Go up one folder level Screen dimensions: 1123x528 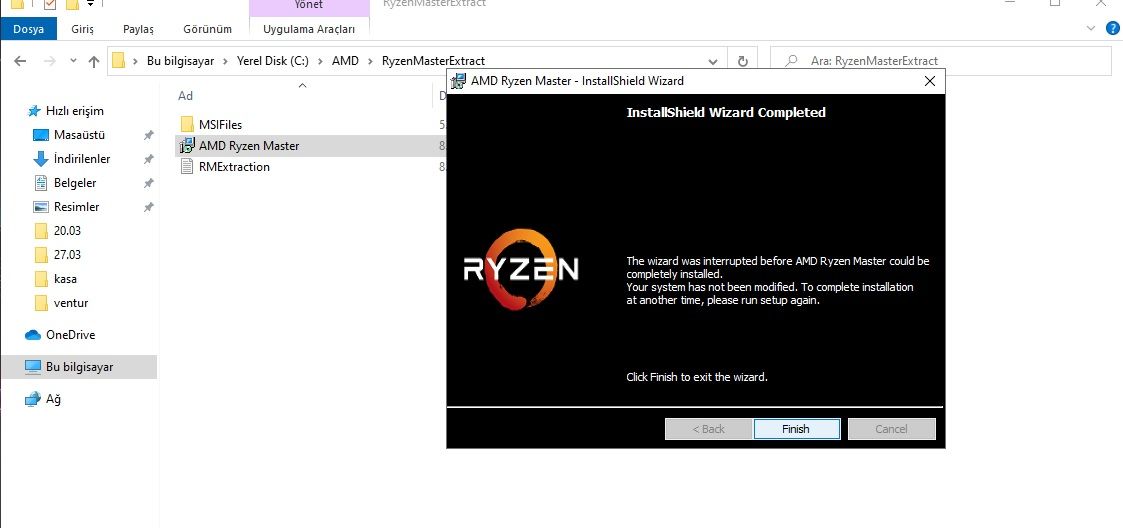pos(94,62)
